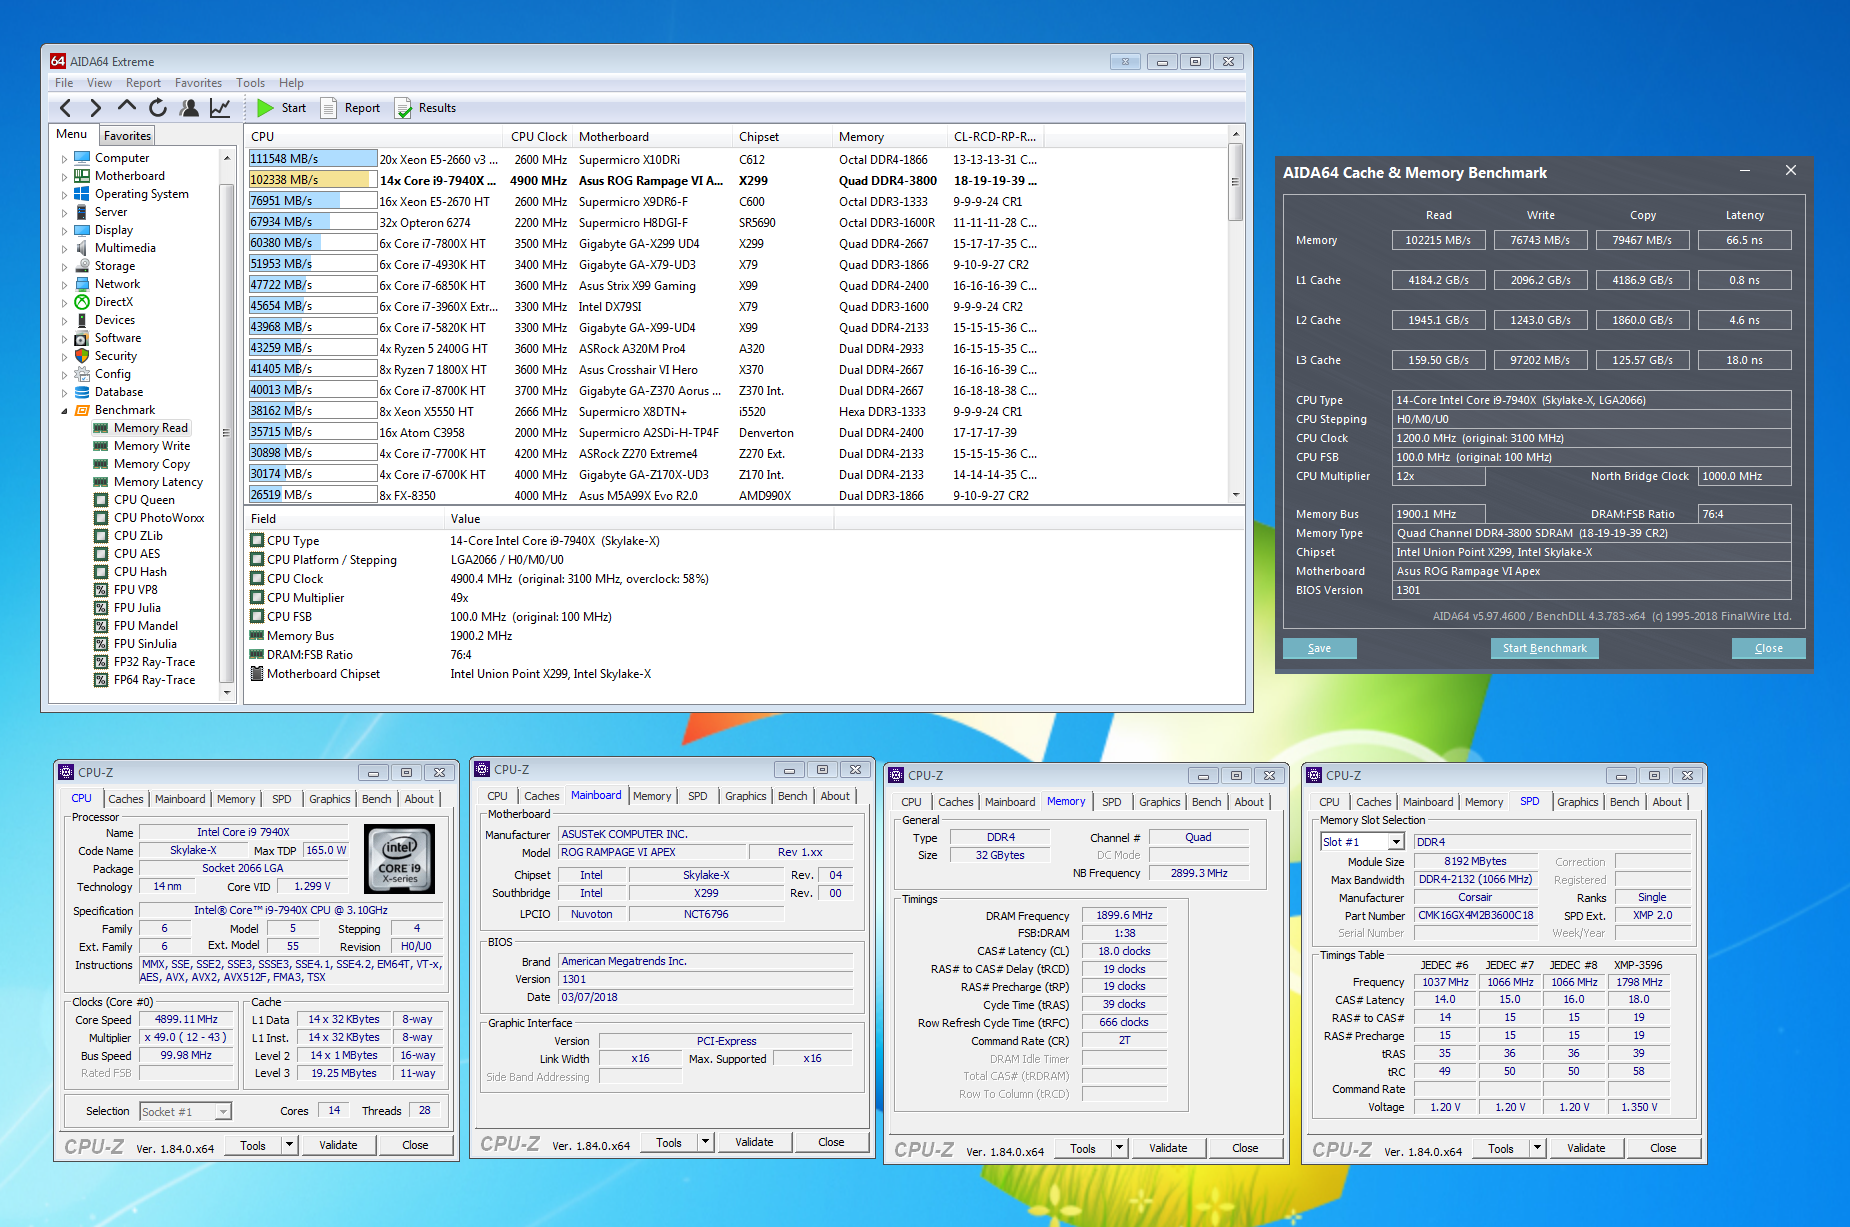The height and width of the screenshot is (1227, 1850).
Task: Select Security node in the AIDA64 tree
Action: pyautogui.click(x=116, y=356)
